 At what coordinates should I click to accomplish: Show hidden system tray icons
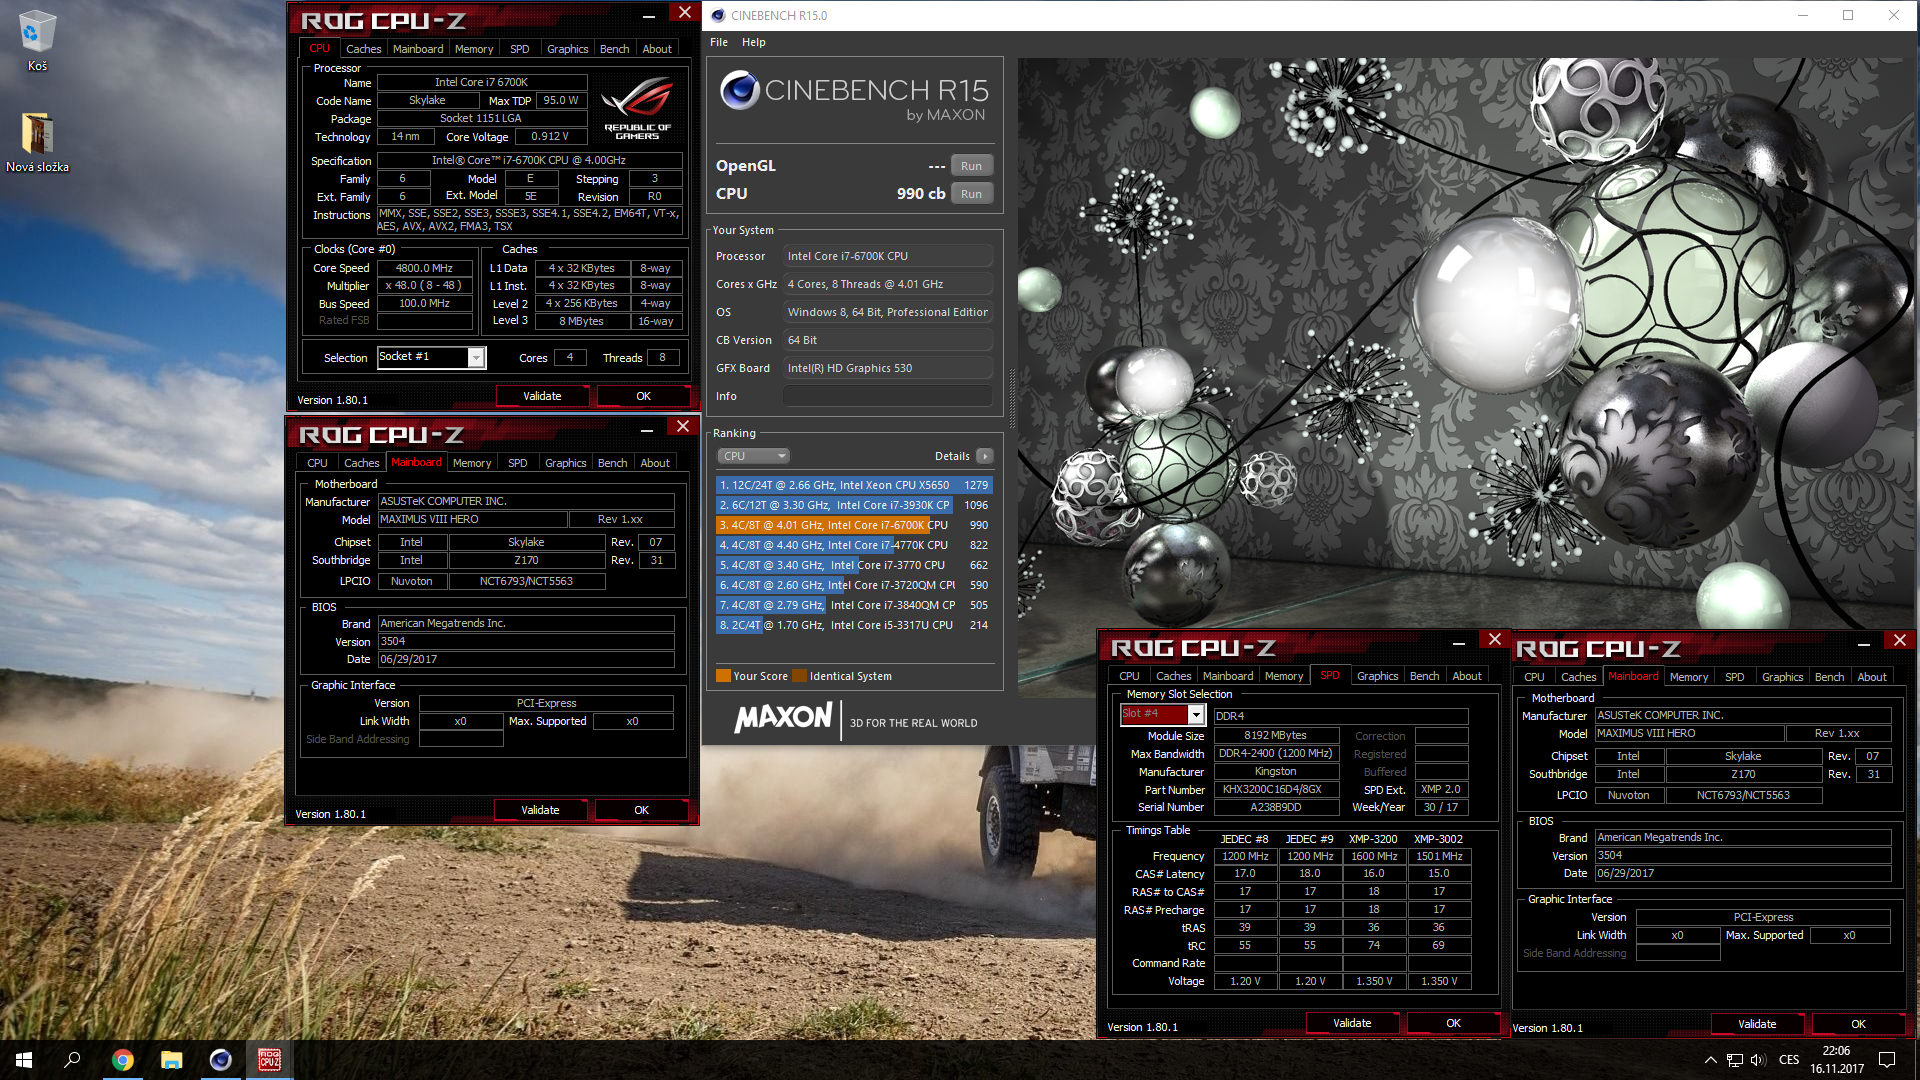click(x=1710, y=1060)
